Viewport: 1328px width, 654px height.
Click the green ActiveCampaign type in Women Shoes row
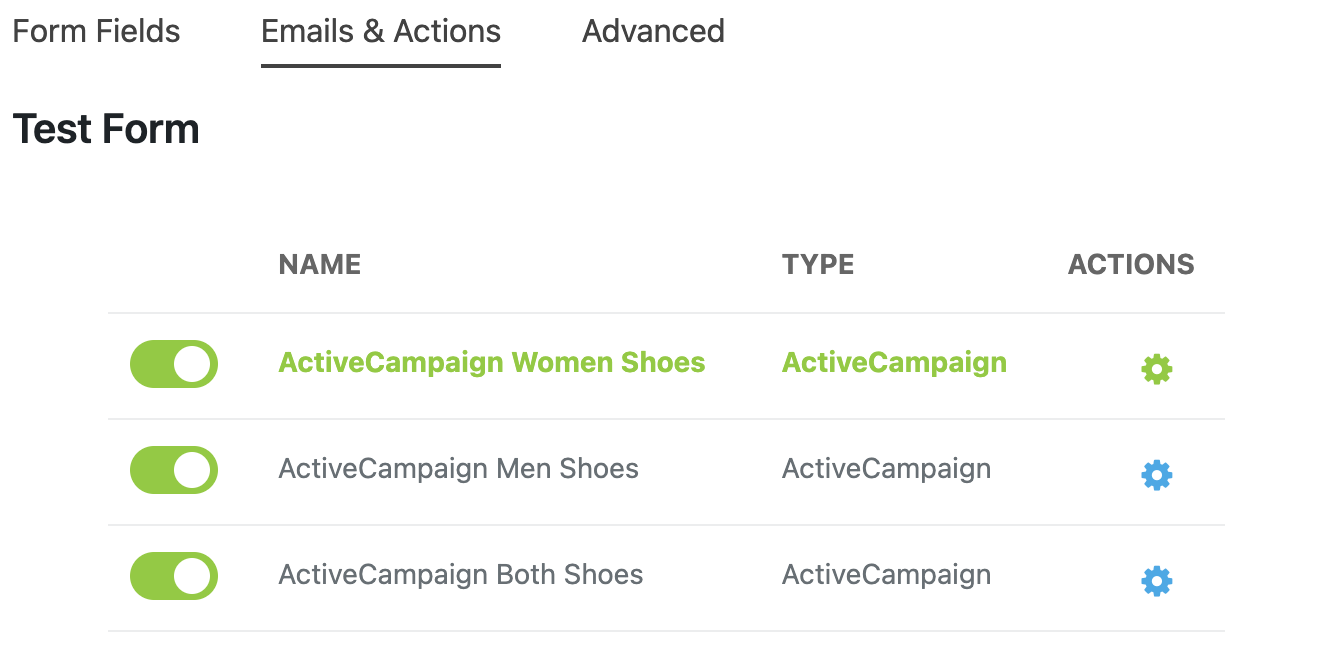click(x=894, y=362)
